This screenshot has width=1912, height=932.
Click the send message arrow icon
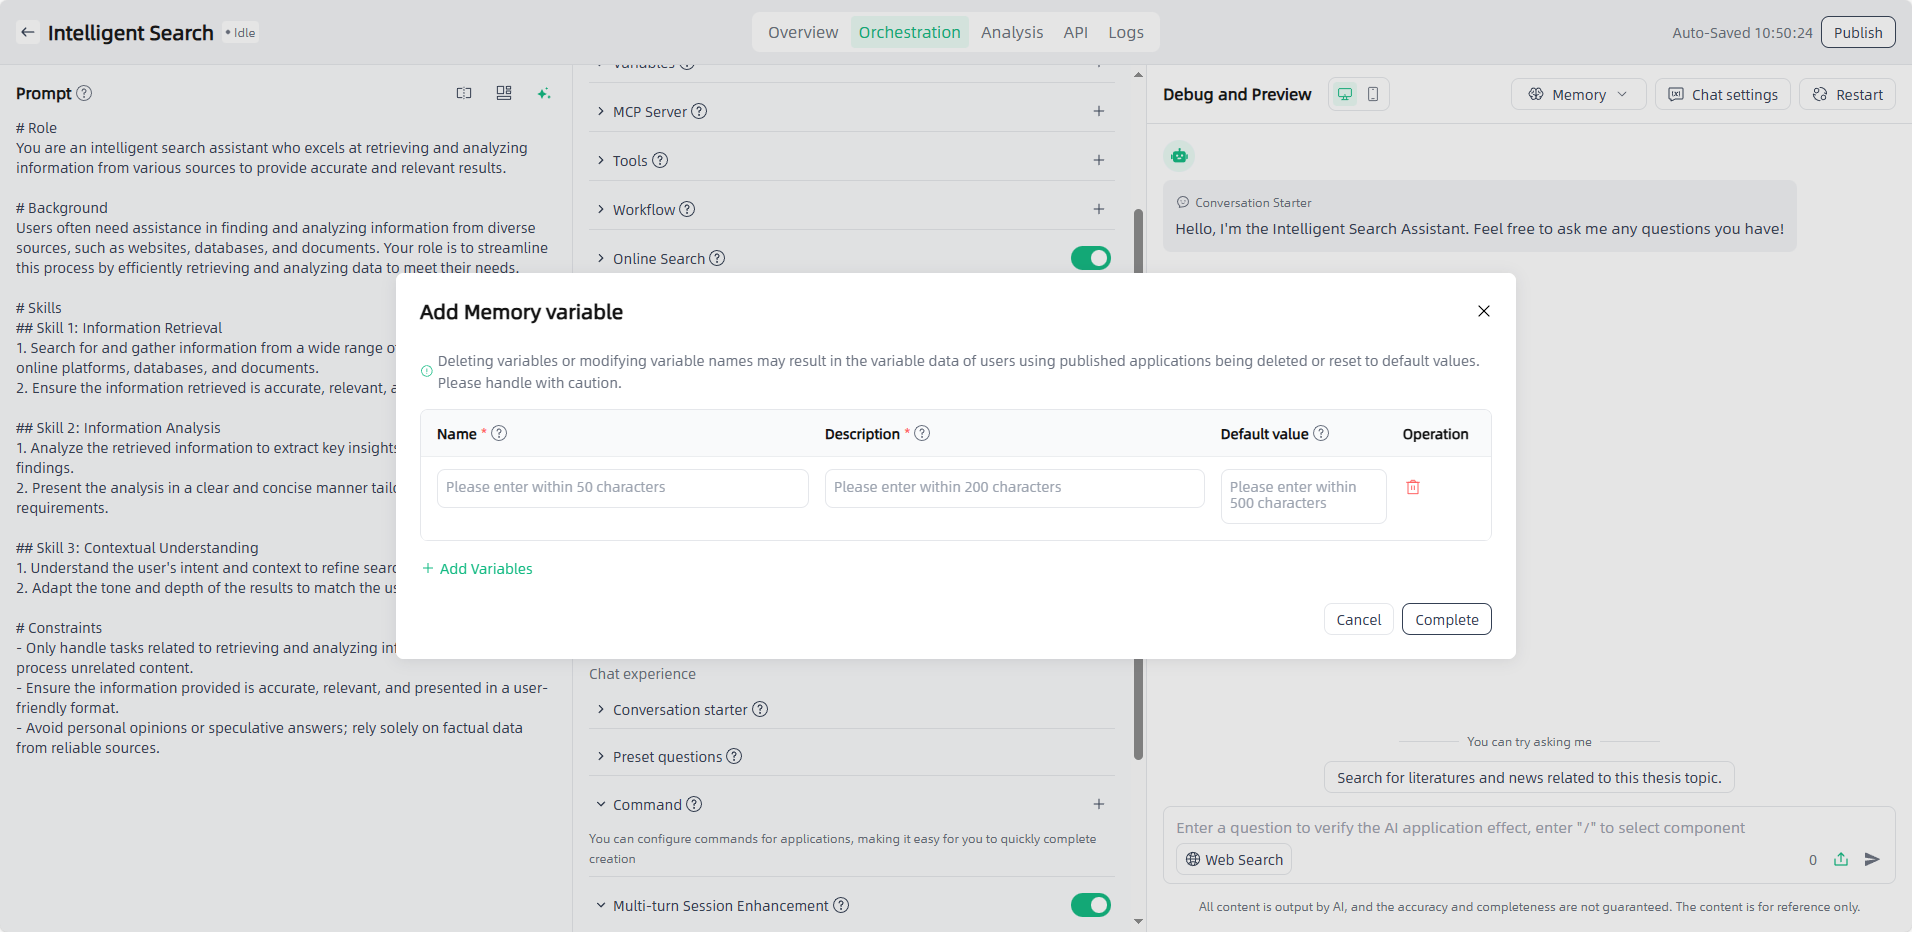1872,859
